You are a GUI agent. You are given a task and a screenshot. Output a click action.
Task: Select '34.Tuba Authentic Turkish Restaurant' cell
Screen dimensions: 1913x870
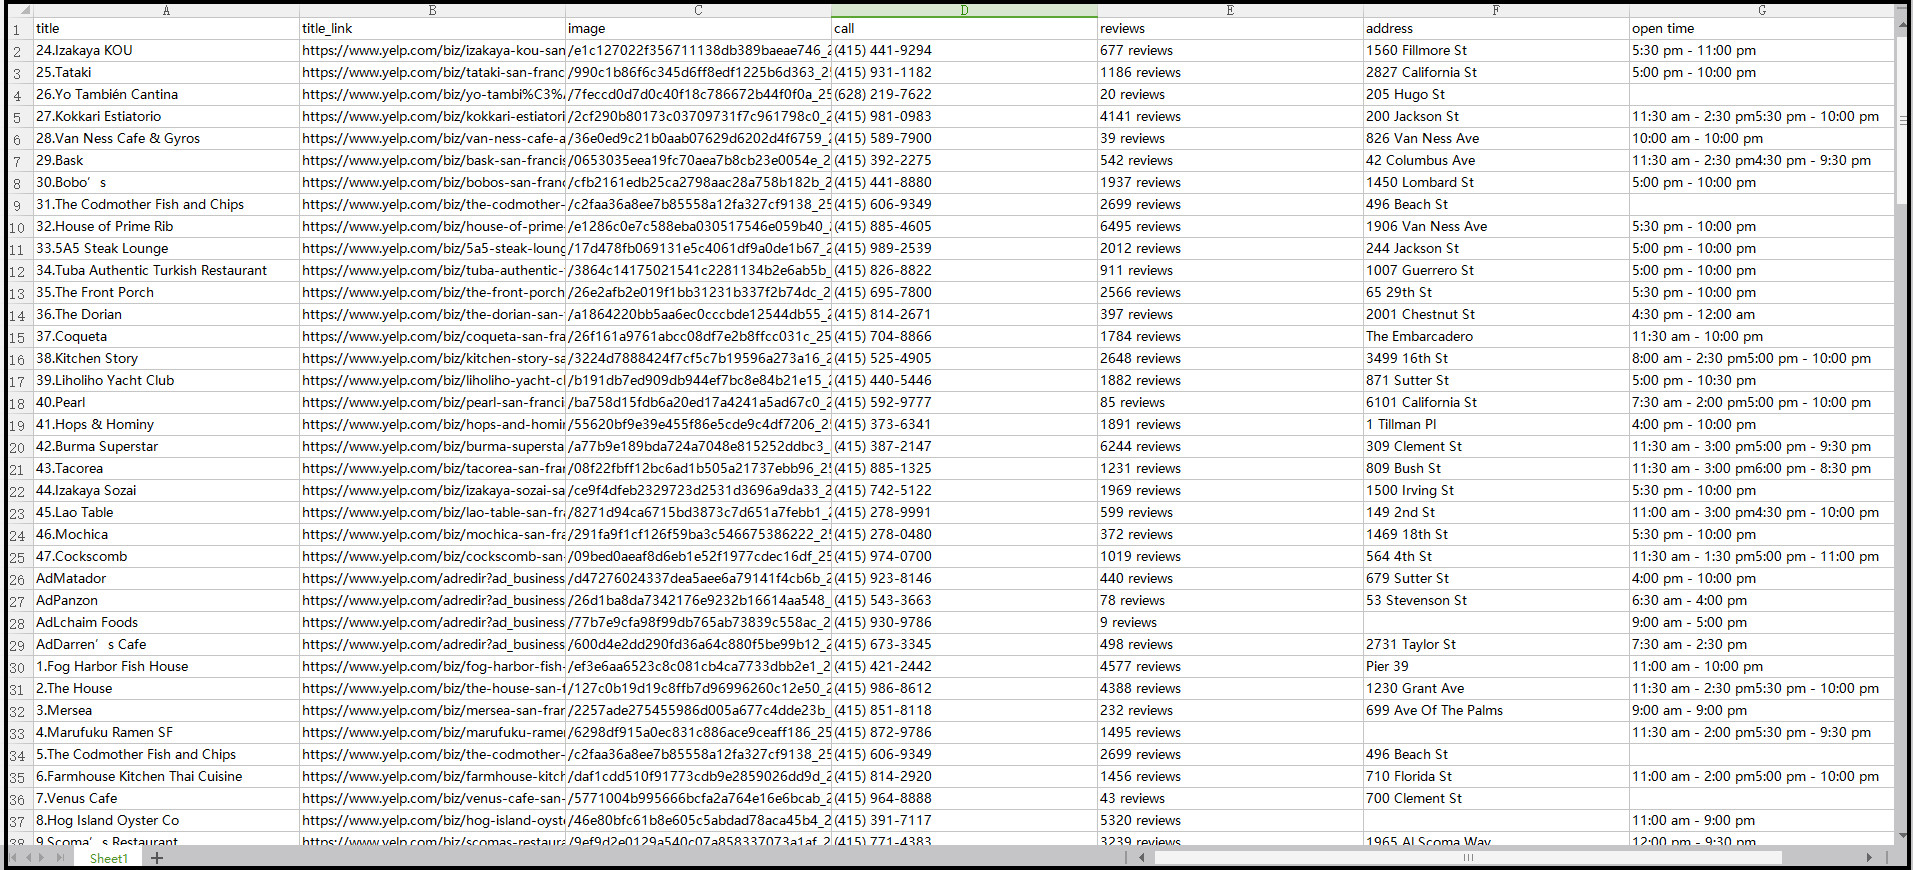tap(166, 271)
